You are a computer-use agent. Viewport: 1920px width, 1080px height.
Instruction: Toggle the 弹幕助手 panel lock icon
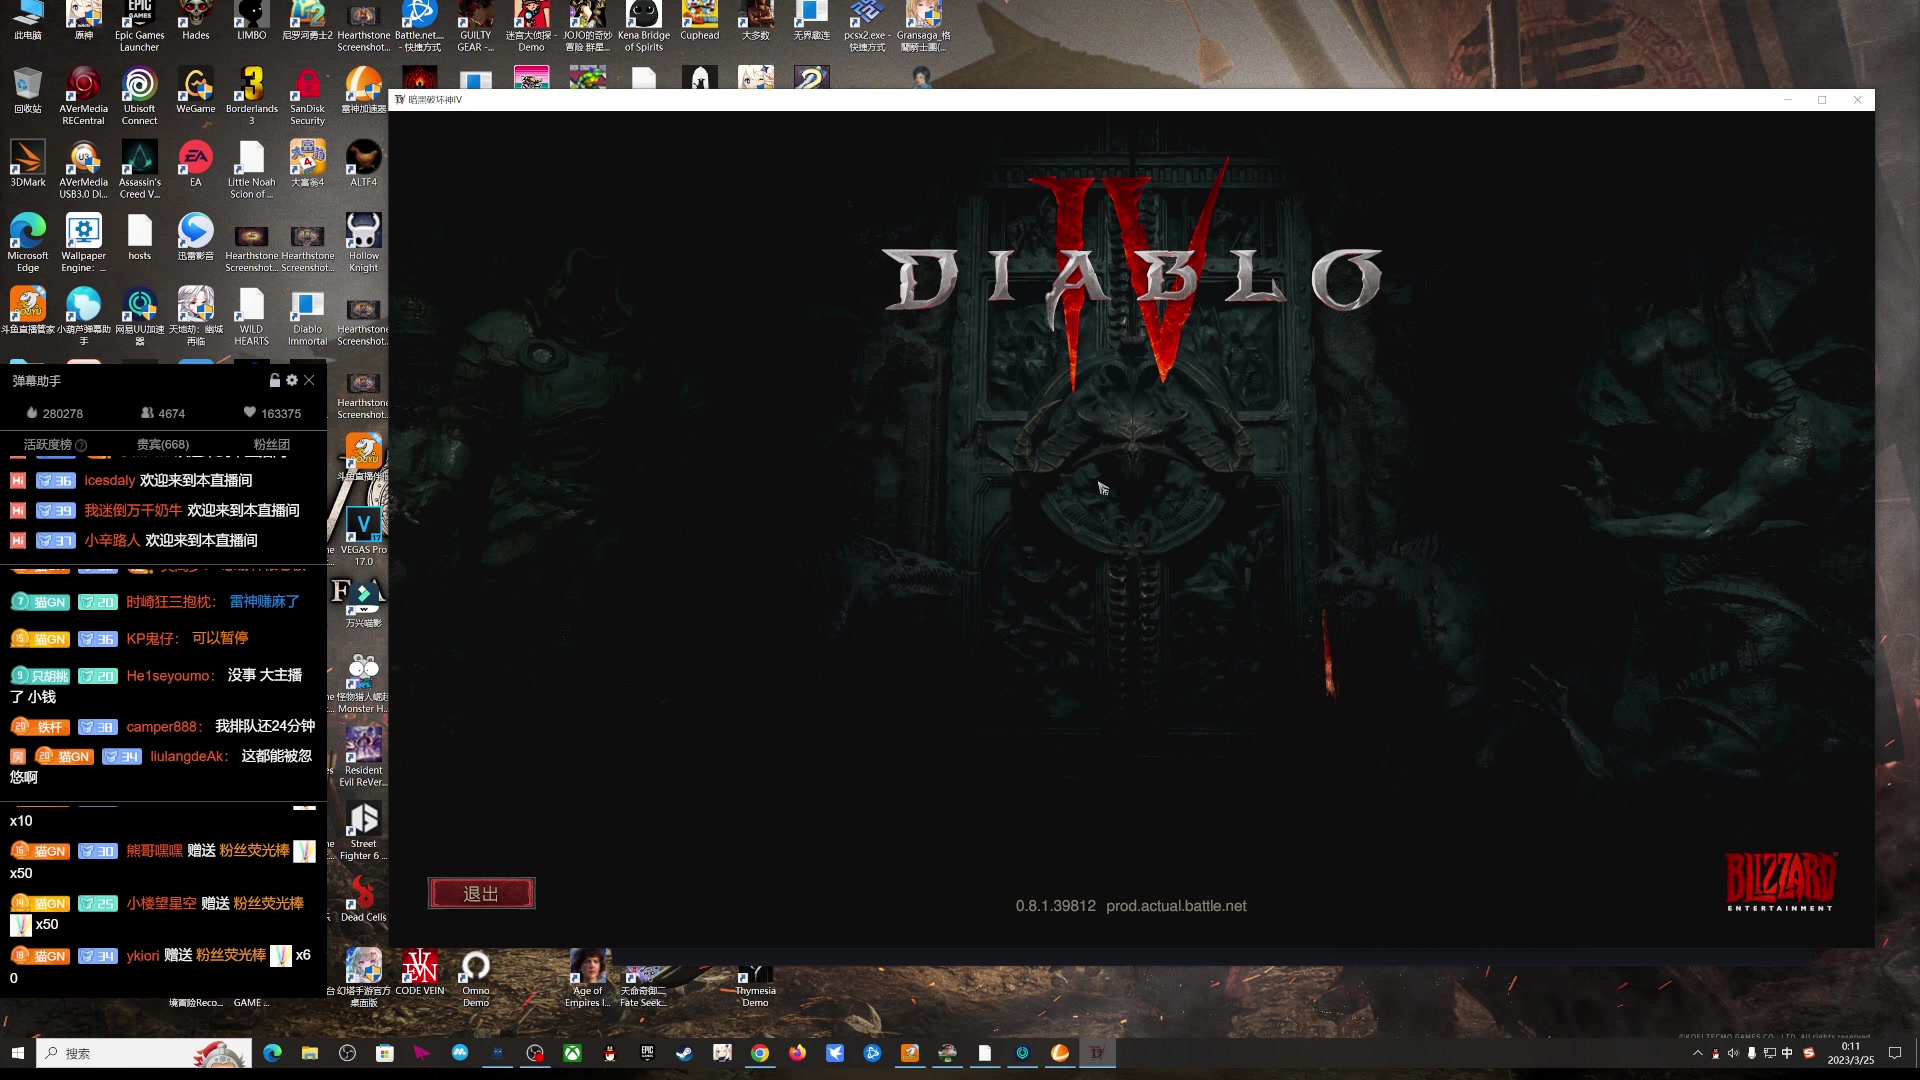pos(275,380)
